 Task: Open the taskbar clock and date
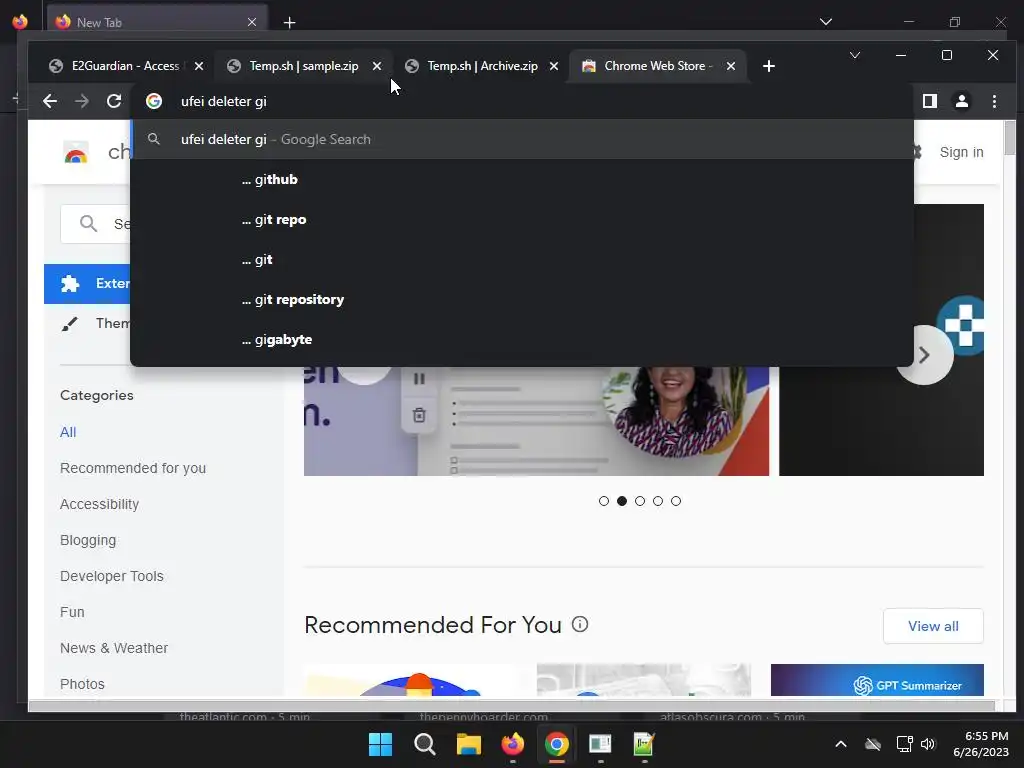coord(981,744)
